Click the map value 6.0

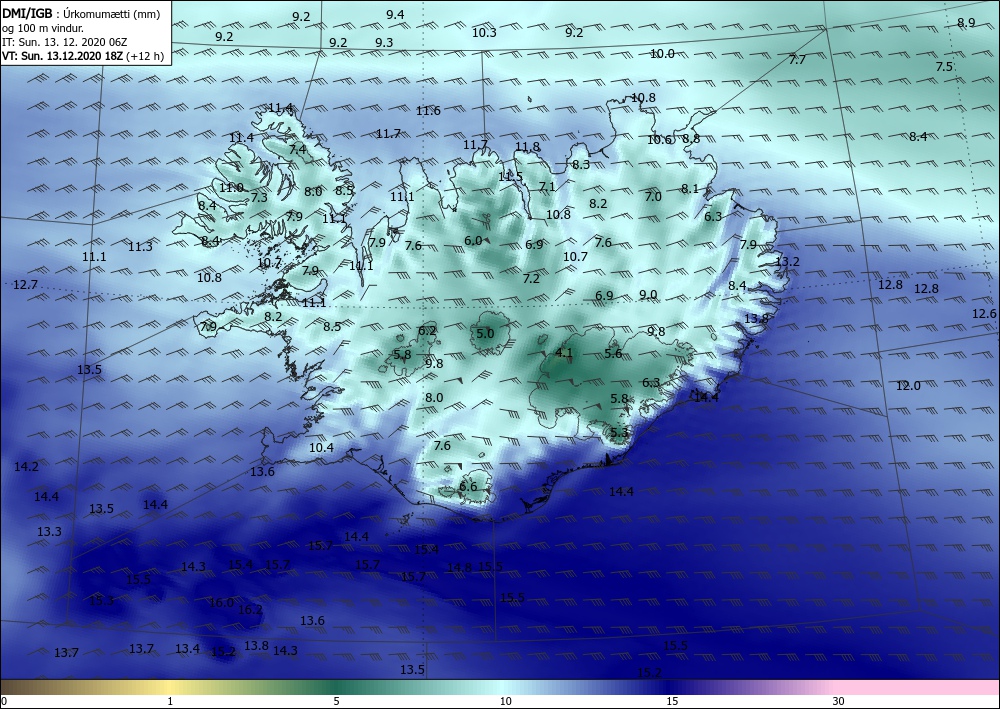tap(473, 240)
